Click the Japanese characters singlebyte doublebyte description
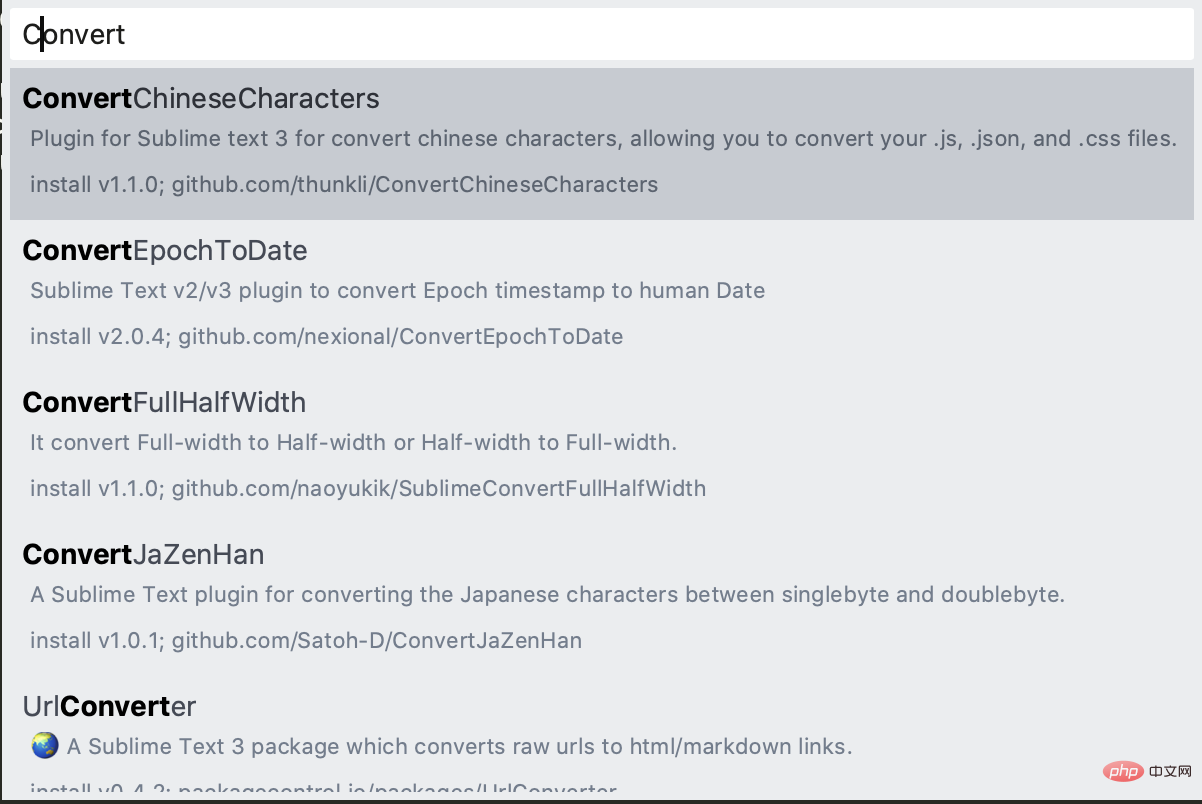The width and height of the screenshot is (1202, 804). point(548,595)
